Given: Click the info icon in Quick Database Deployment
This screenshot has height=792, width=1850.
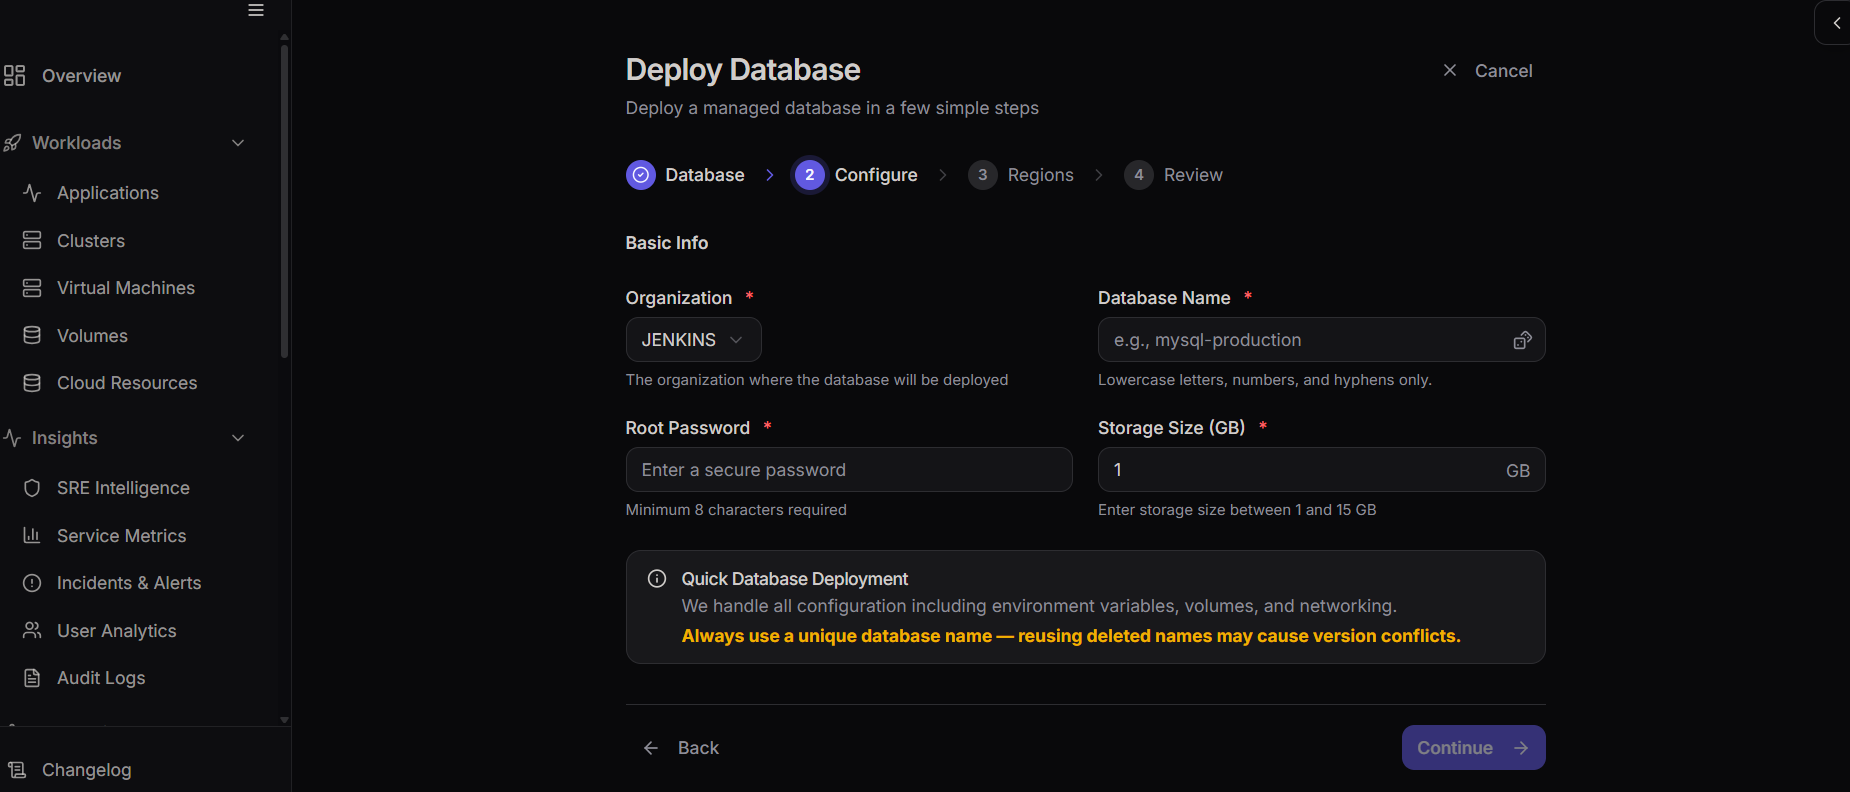Looking at the screenshot, I should (x=657, y=579).
